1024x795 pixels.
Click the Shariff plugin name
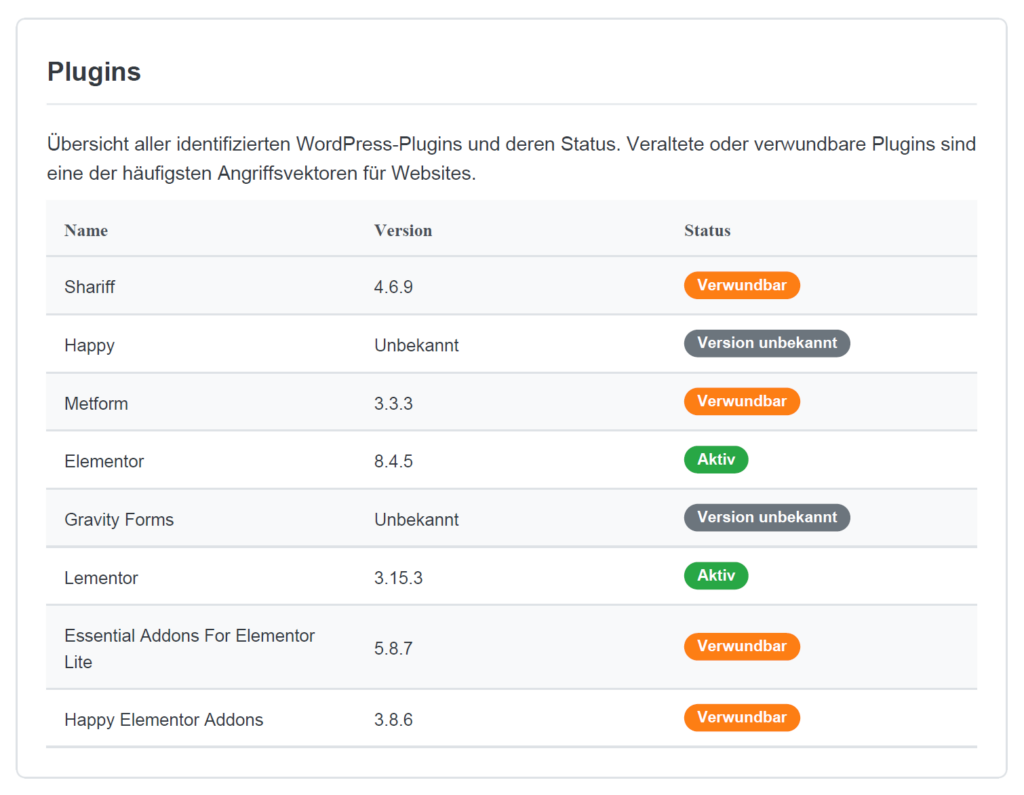pos(90,287)
